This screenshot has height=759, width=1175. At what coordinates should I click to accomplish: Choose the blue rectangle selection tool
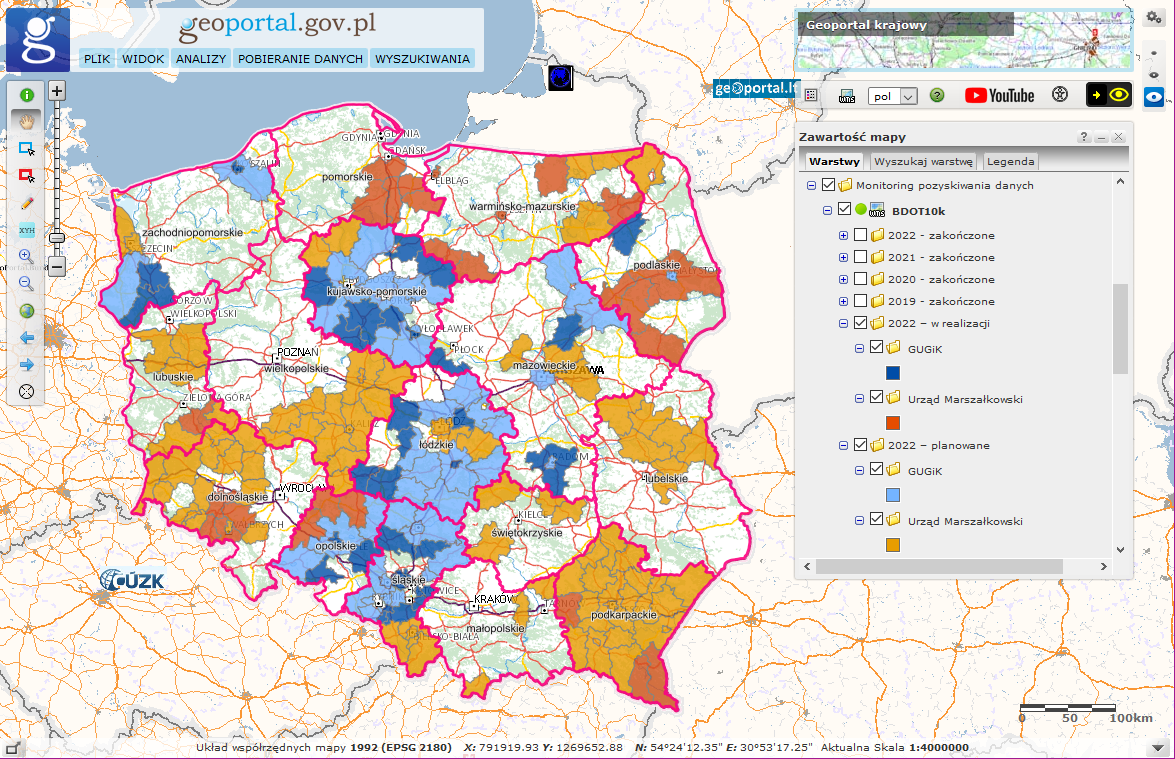[27, 148]
